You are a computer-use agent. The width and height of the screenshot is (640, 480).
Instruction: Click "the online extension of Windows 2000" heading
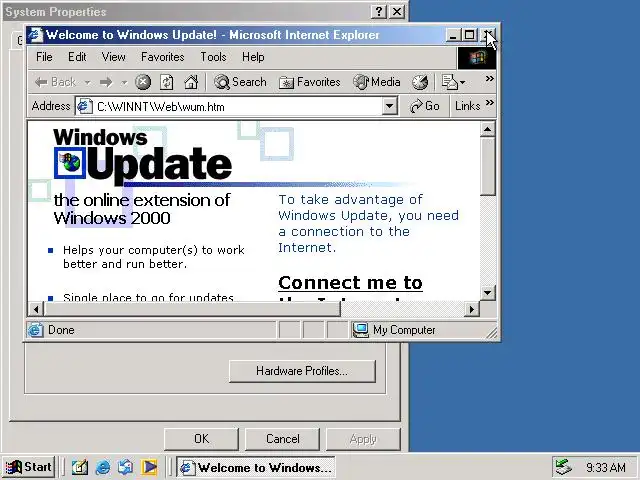pos(142,209)
